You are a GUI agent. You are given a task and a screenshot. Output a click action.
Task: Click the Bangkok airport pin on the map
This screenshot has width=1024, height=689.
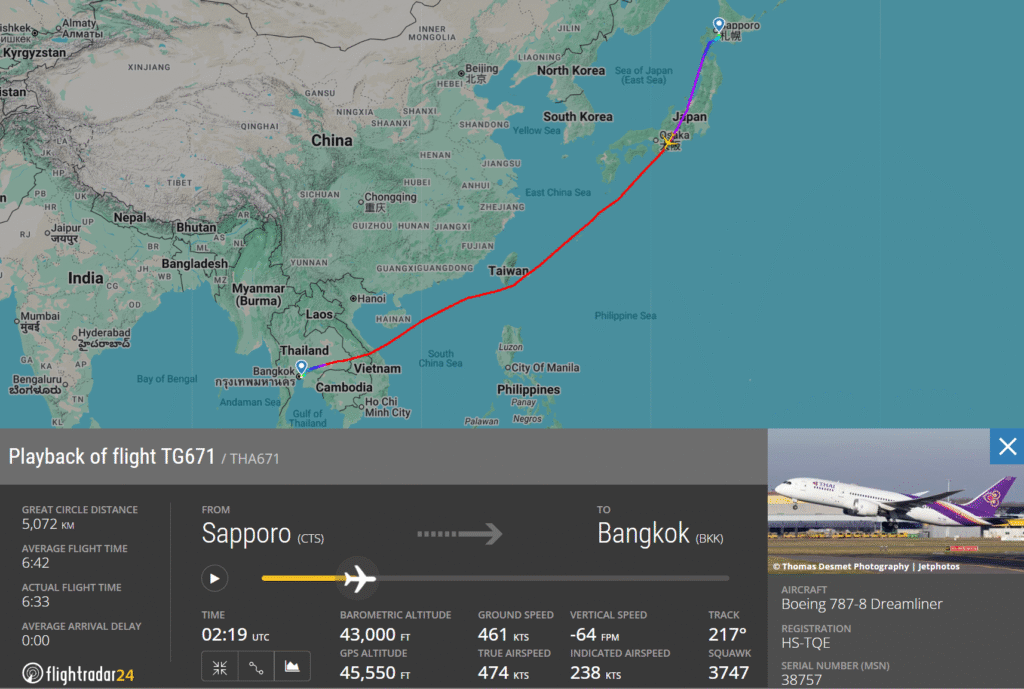[x=301, y=368]
